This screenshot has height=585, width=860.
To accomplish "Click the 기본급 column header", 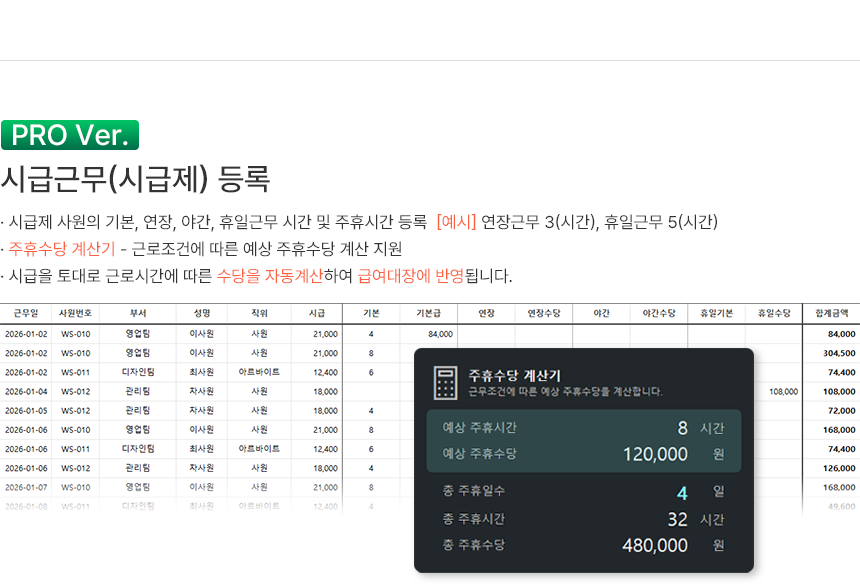I will pyautogui.click(x=429, y=314).
